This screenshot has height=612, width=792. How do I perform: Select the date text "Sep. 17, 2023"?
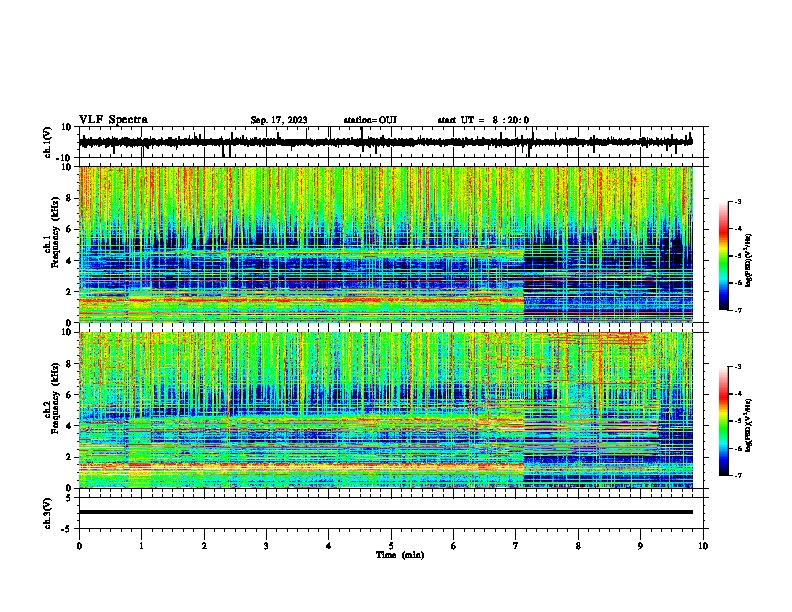tap(279, 120)
